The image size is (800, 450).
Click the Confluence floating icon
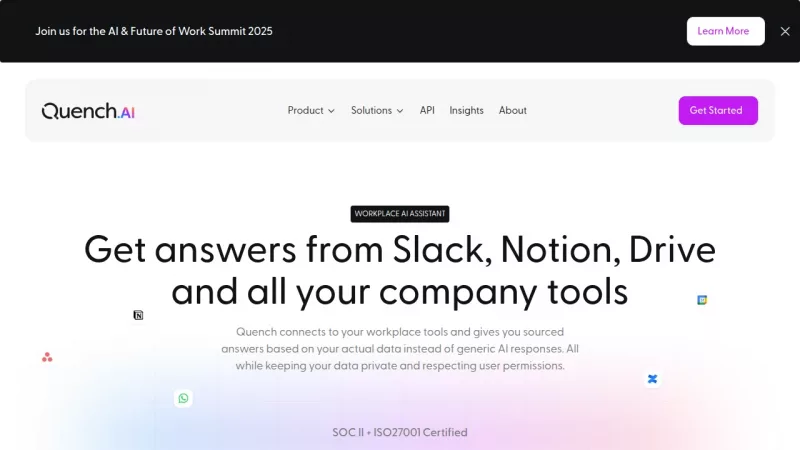point(652,379)
